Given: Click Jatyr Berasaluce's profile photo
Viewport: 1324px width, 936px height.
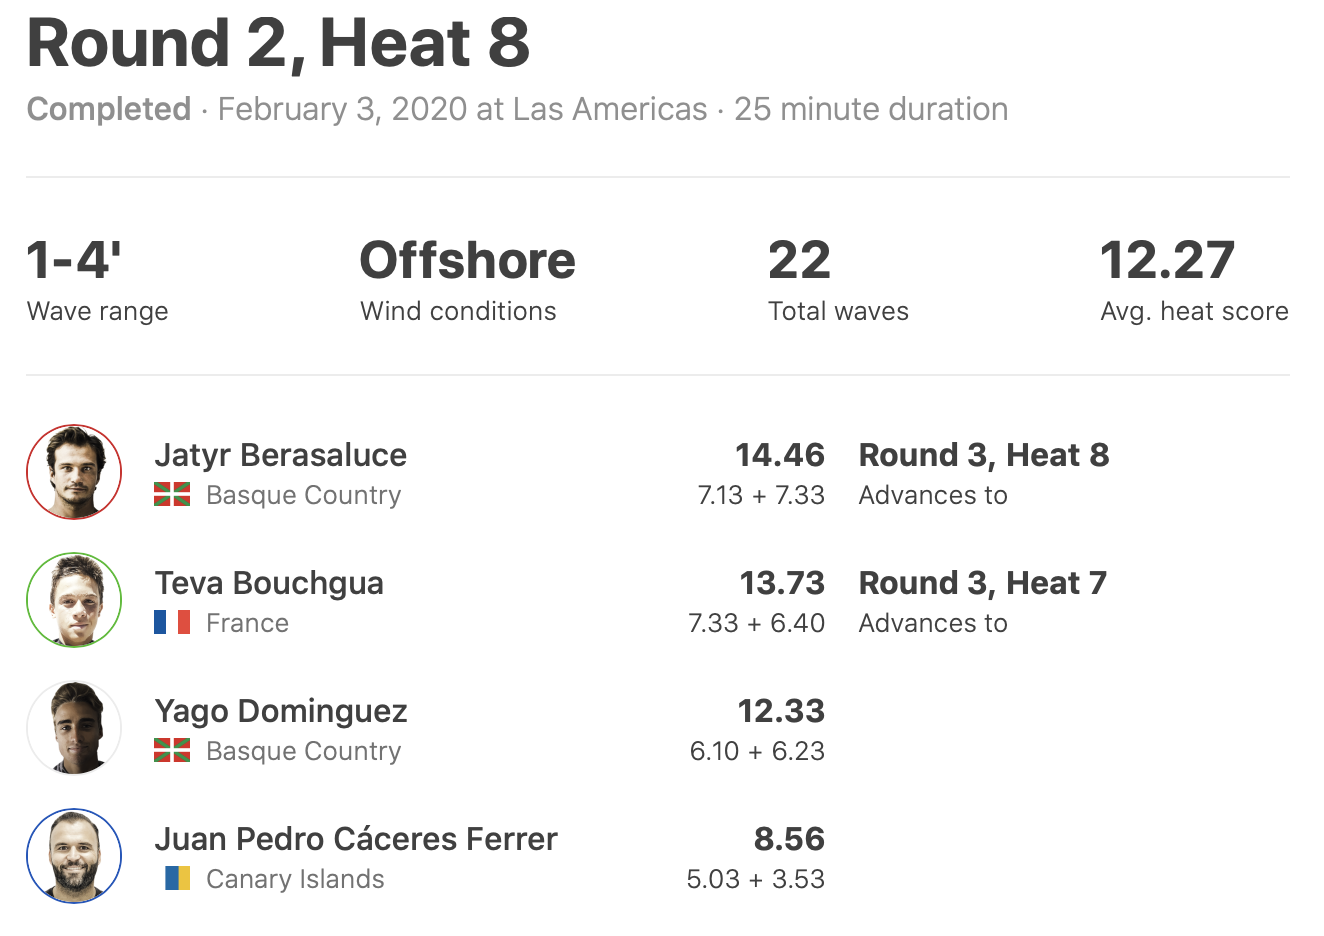Looking at the screenshot, I should pos(74,472).
